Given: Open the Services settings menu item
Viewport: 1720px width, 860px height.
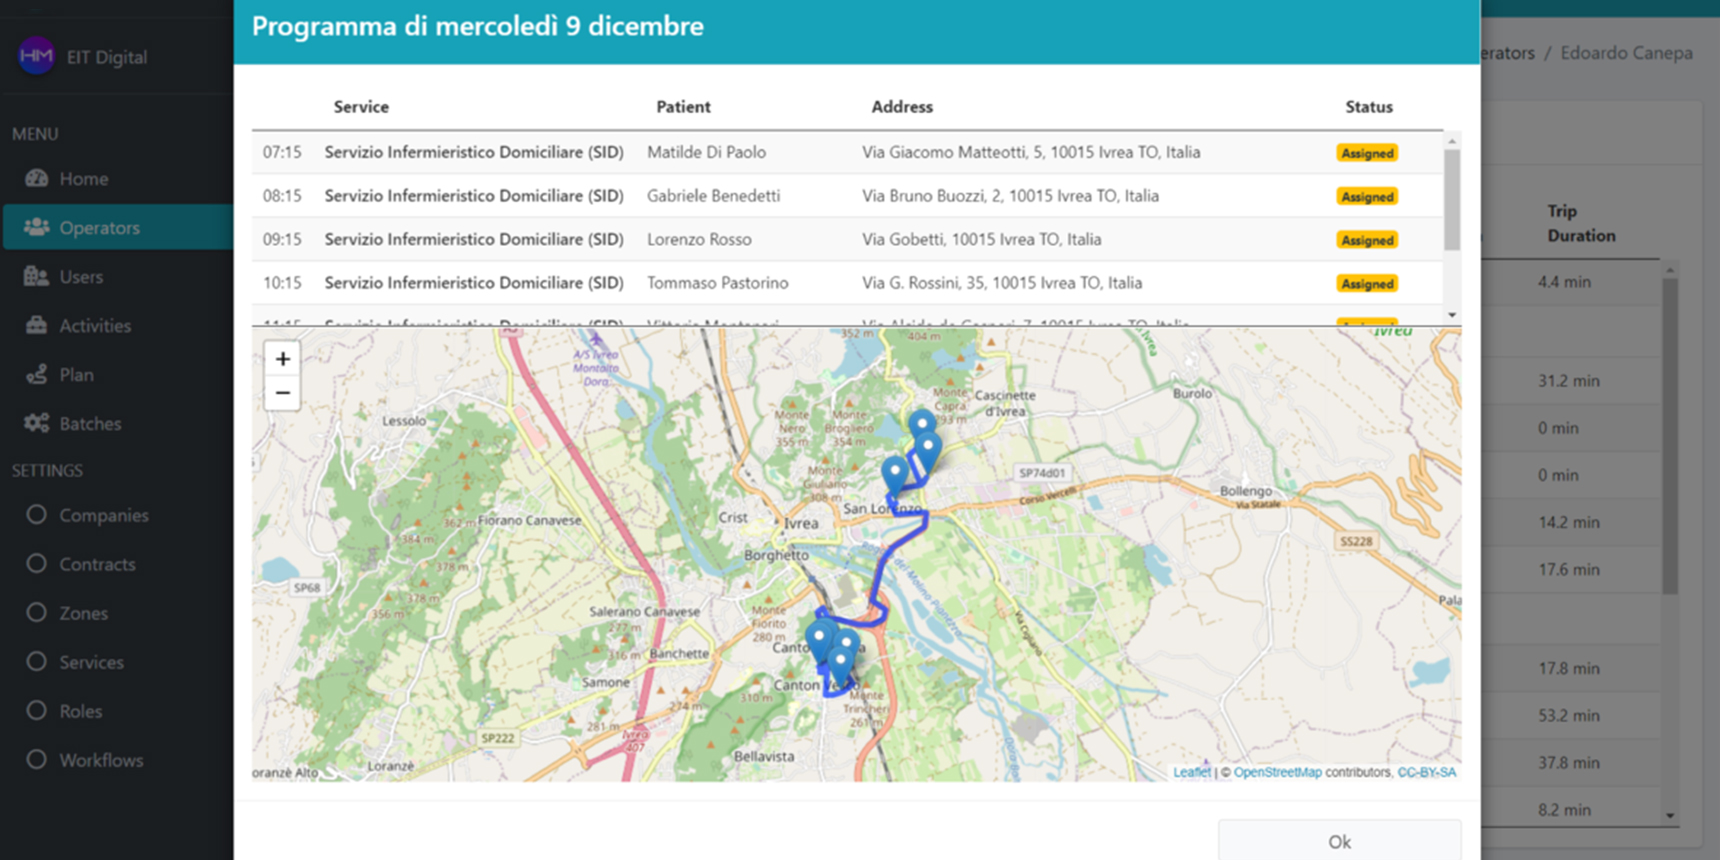Looking at the screenshot, I should (x=91, y=662).
